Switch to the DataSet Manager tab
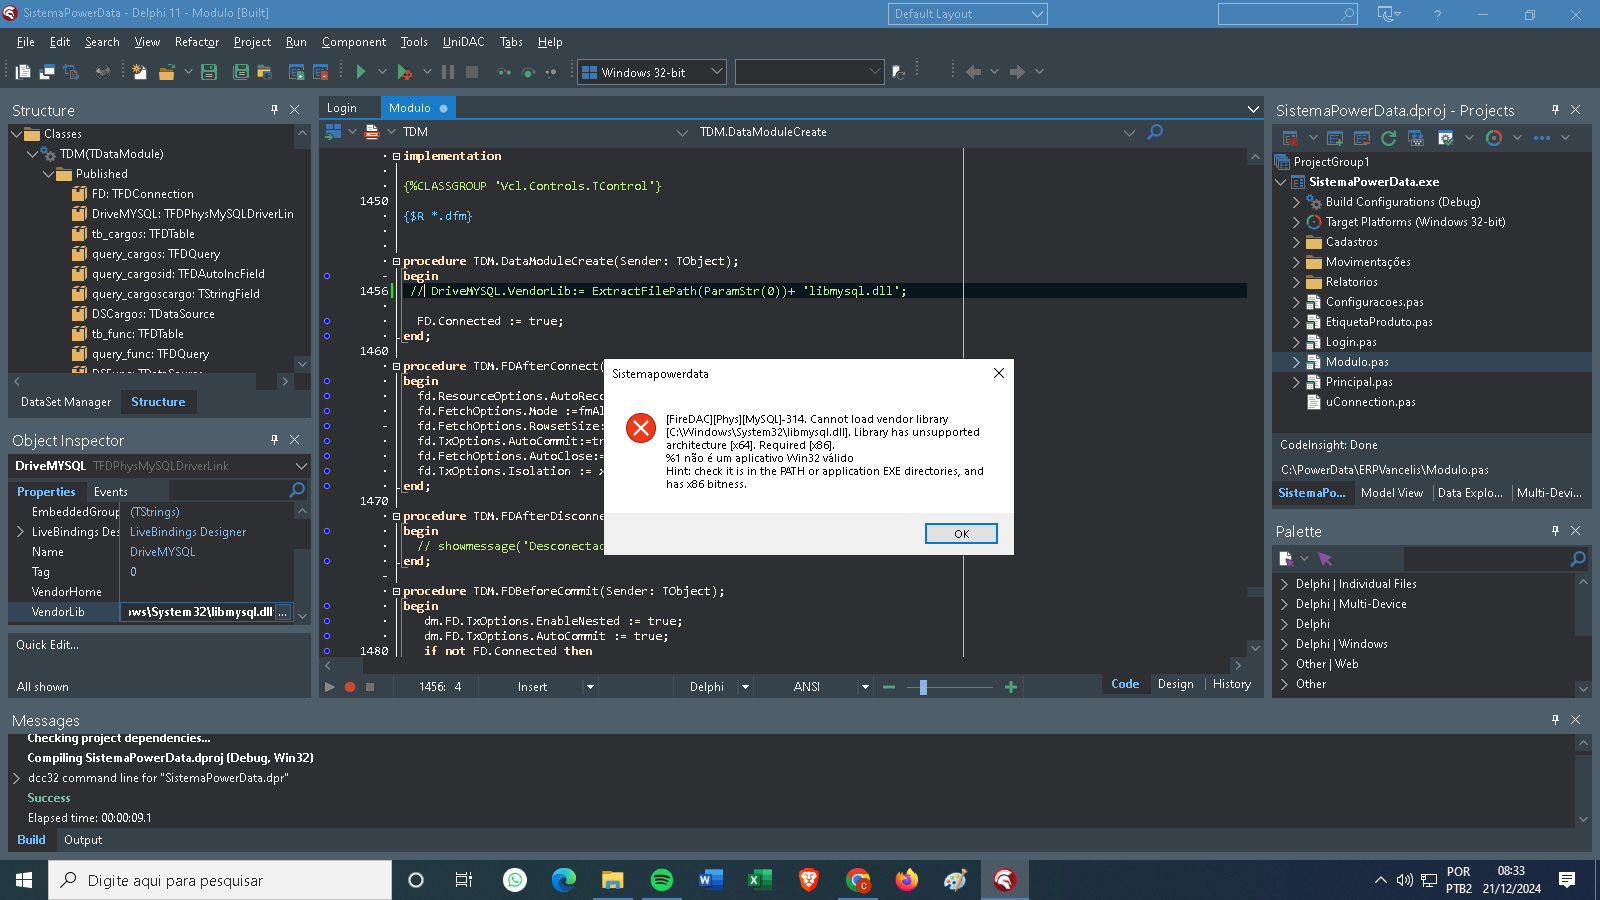The height and width of the screenshot is (900, 1600). point(66,402)
